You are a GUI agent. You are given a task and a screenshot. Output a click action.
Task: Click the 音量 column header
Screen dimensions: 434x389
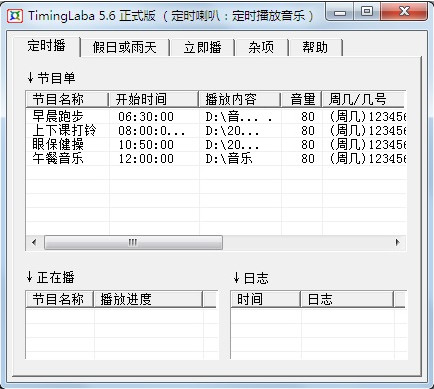[x=301, y=99]
